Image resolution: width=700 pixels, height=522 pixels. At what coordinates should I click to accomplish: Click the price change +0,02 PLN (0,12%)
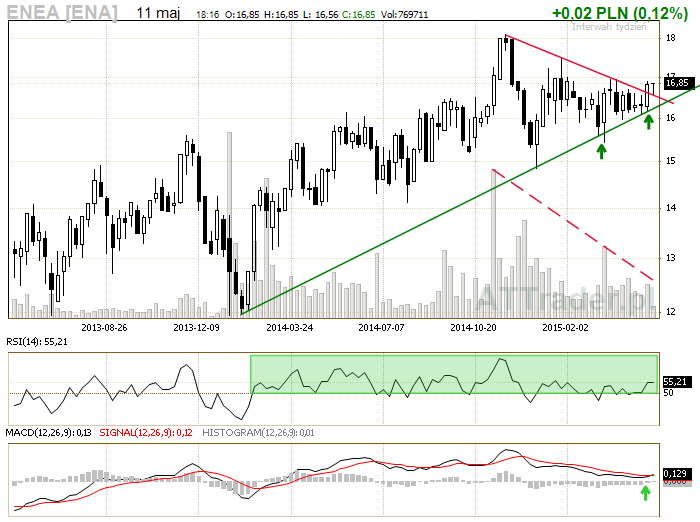(x=620, y=13)
